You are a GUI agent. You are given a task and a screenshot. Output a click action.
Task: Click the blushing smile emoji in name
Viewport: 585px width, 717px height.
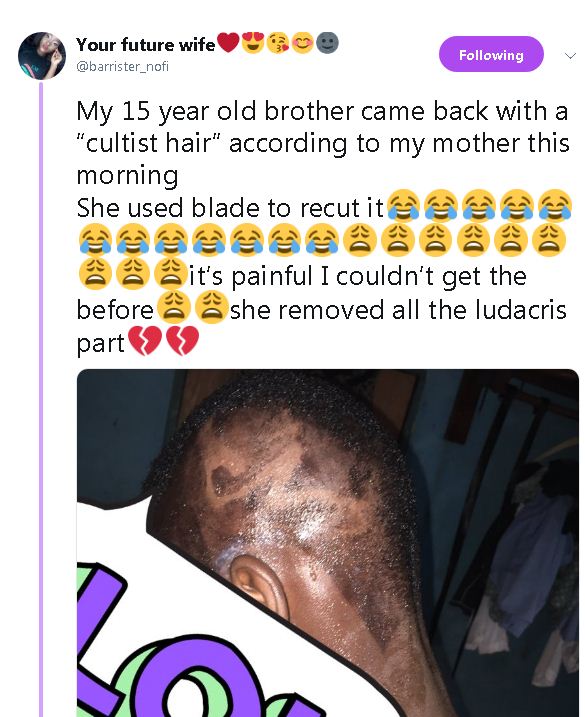click(x=302, y=43)
